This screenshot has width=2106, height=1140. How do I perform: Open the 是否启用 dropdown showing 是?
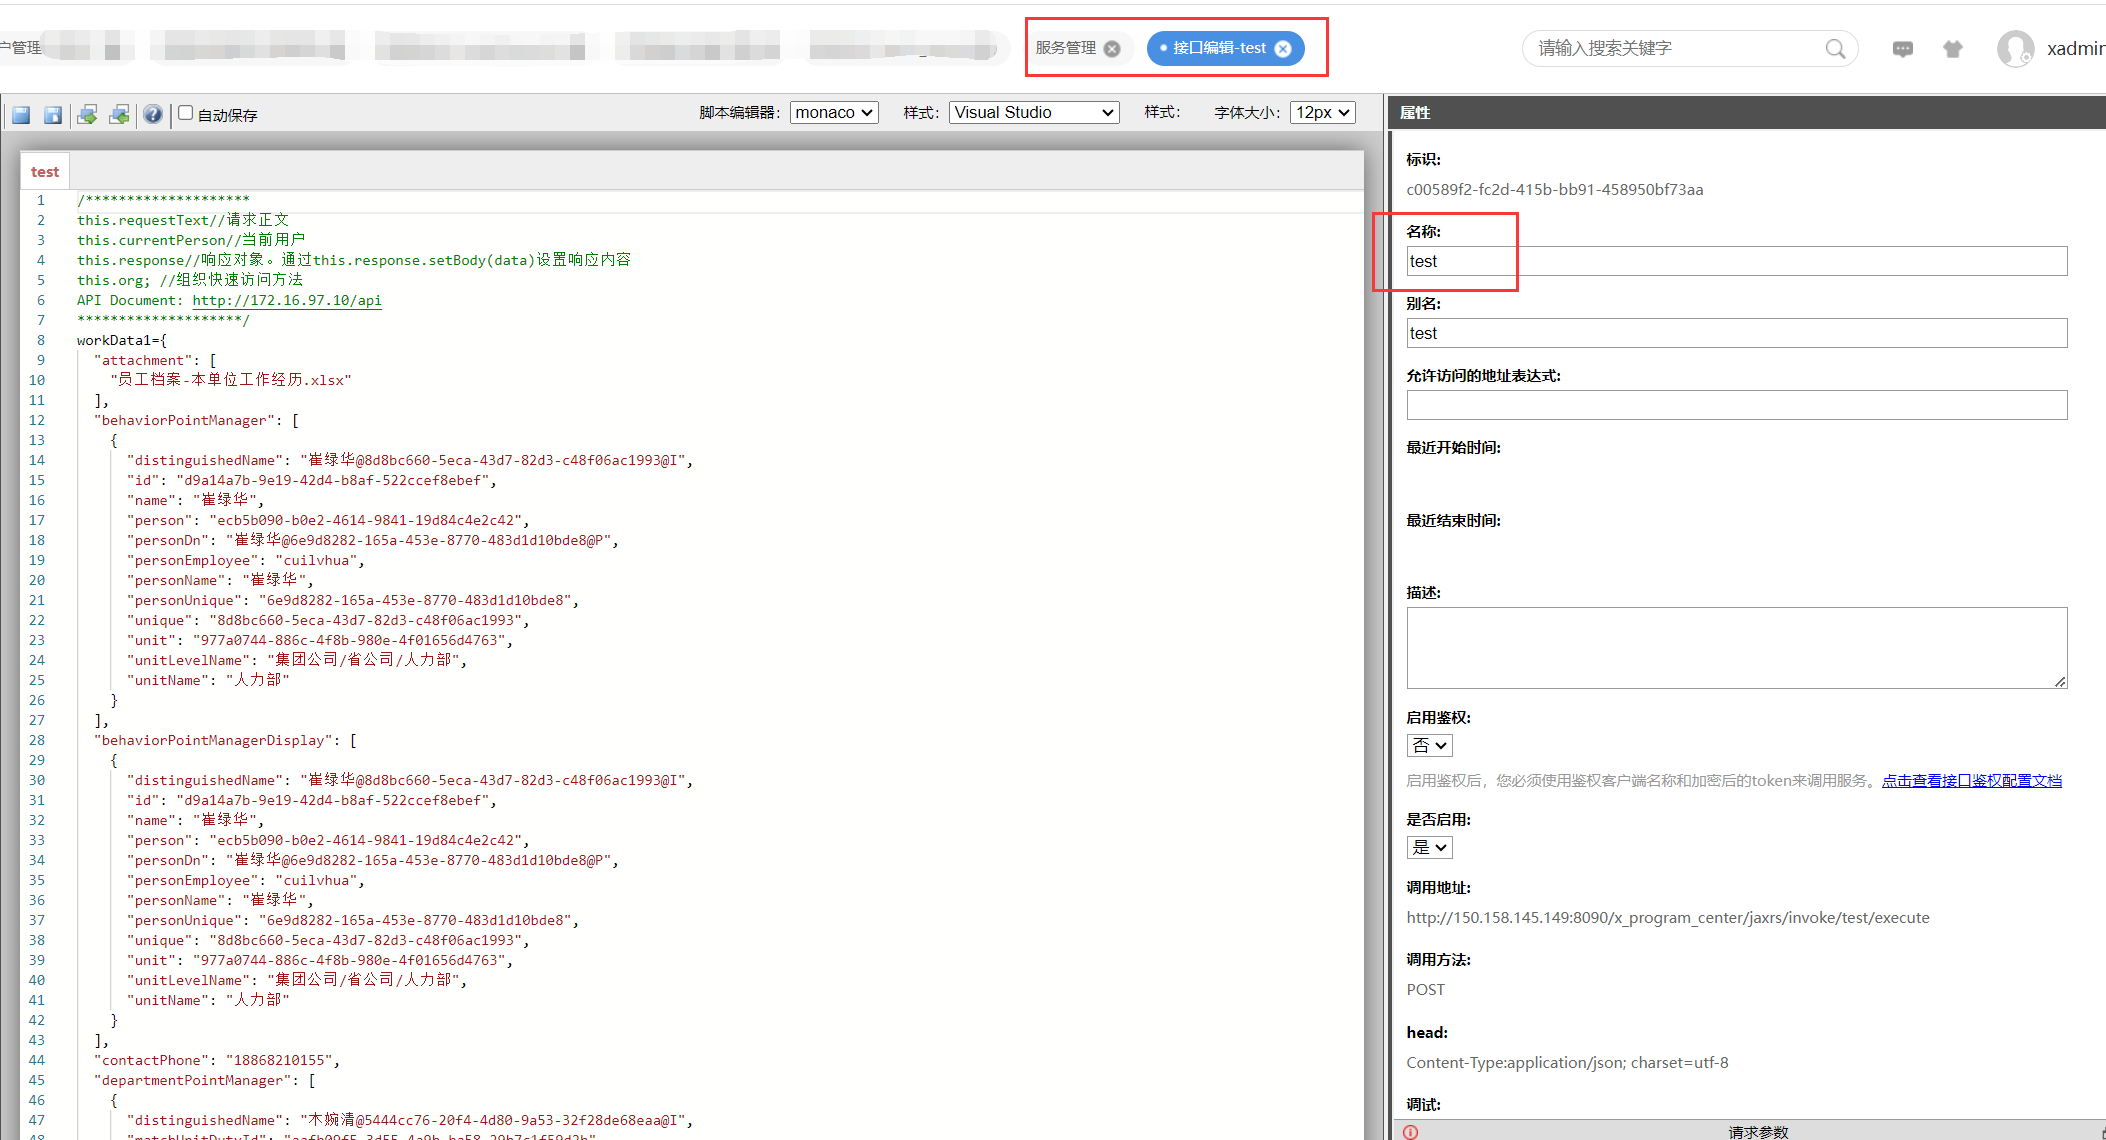(x=1429, y=847)
